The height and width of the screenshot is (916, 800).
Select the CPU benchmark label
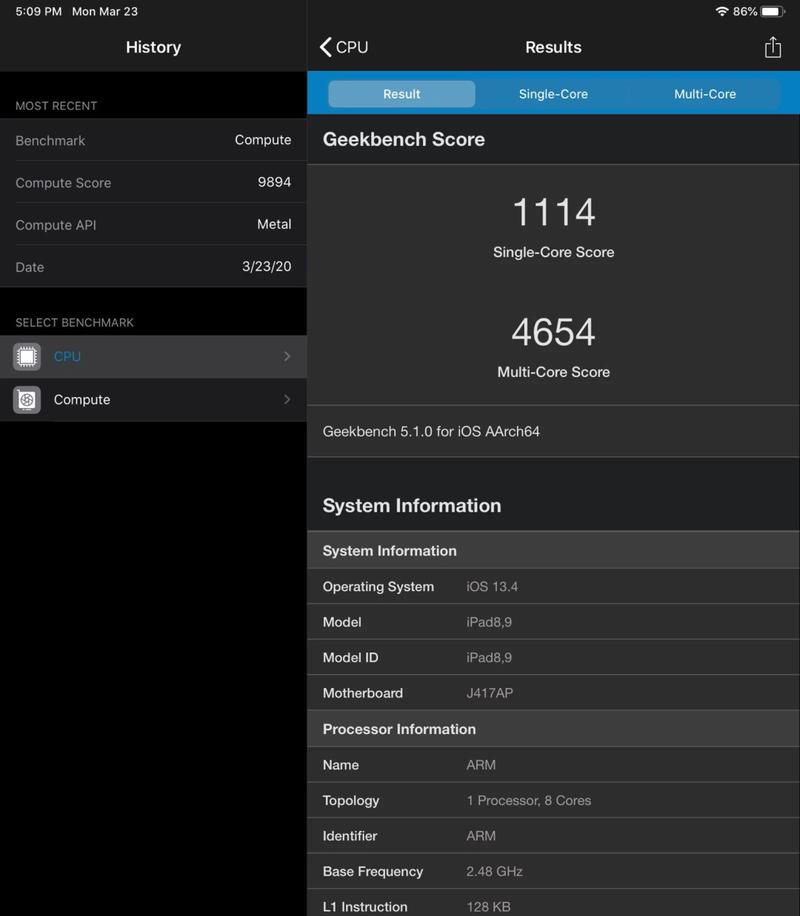pos(67,356)
